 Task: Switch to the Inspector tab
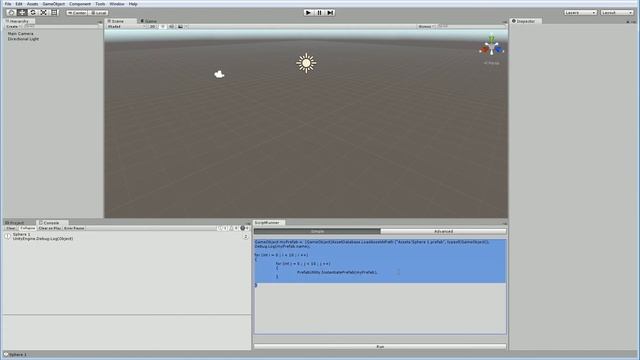(526, 21)
